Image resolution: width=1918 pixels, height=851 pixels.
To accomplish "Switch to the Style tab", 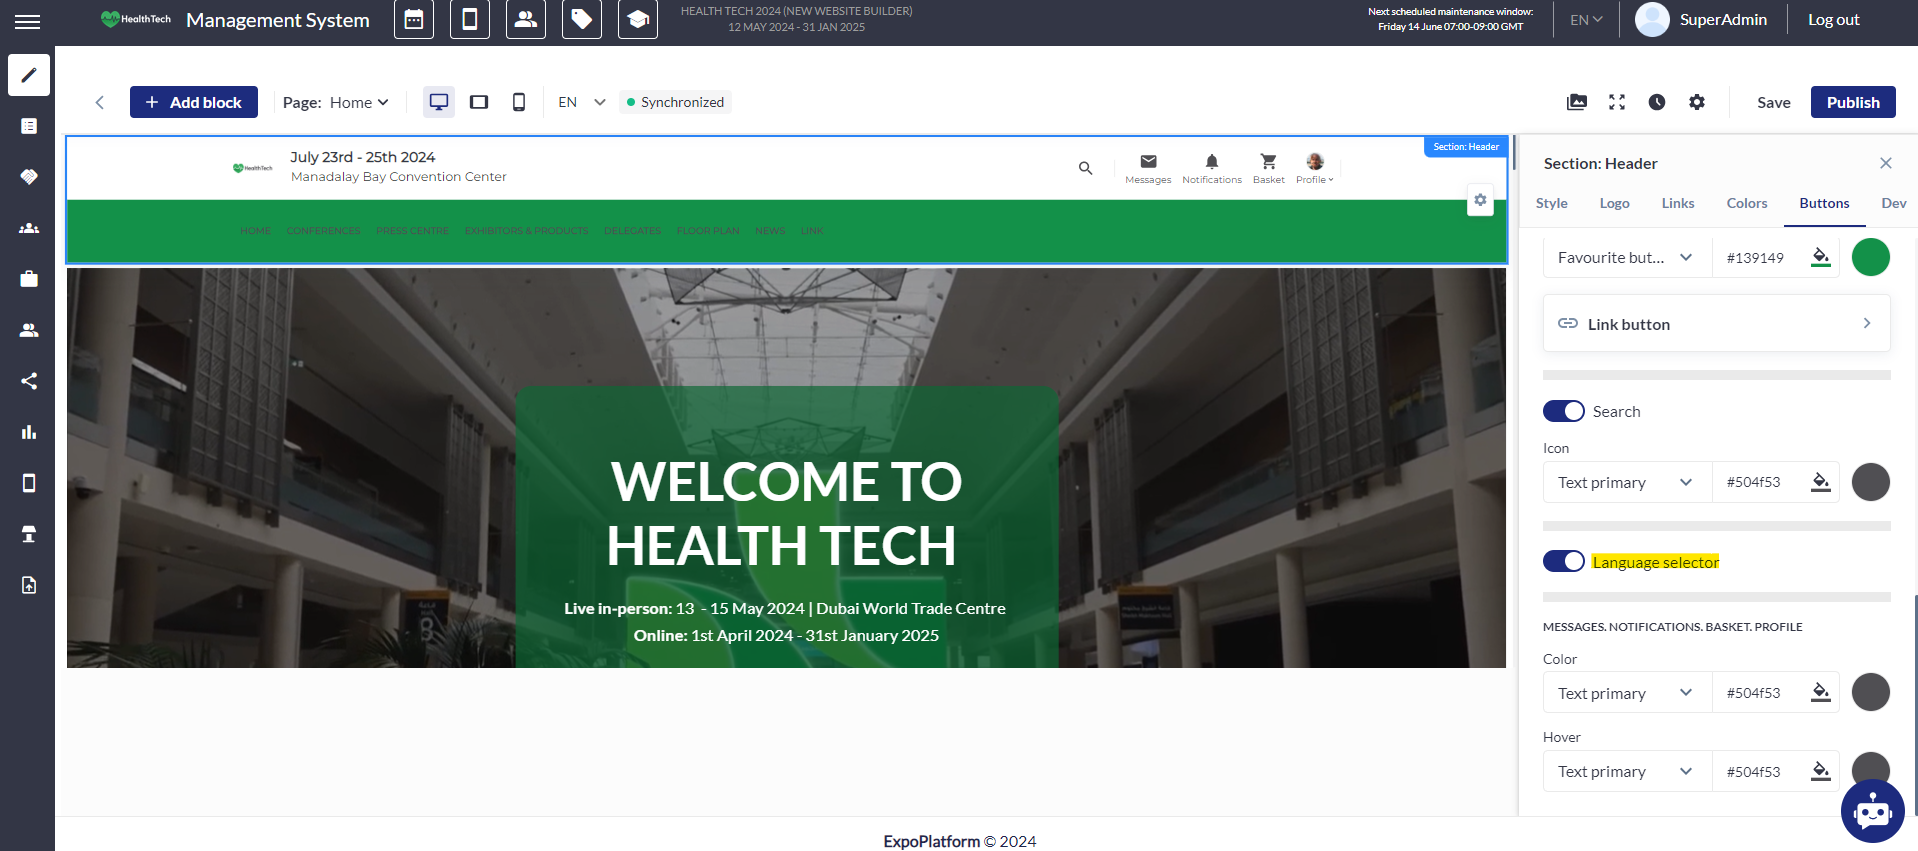I will (x=1552, y=203).
